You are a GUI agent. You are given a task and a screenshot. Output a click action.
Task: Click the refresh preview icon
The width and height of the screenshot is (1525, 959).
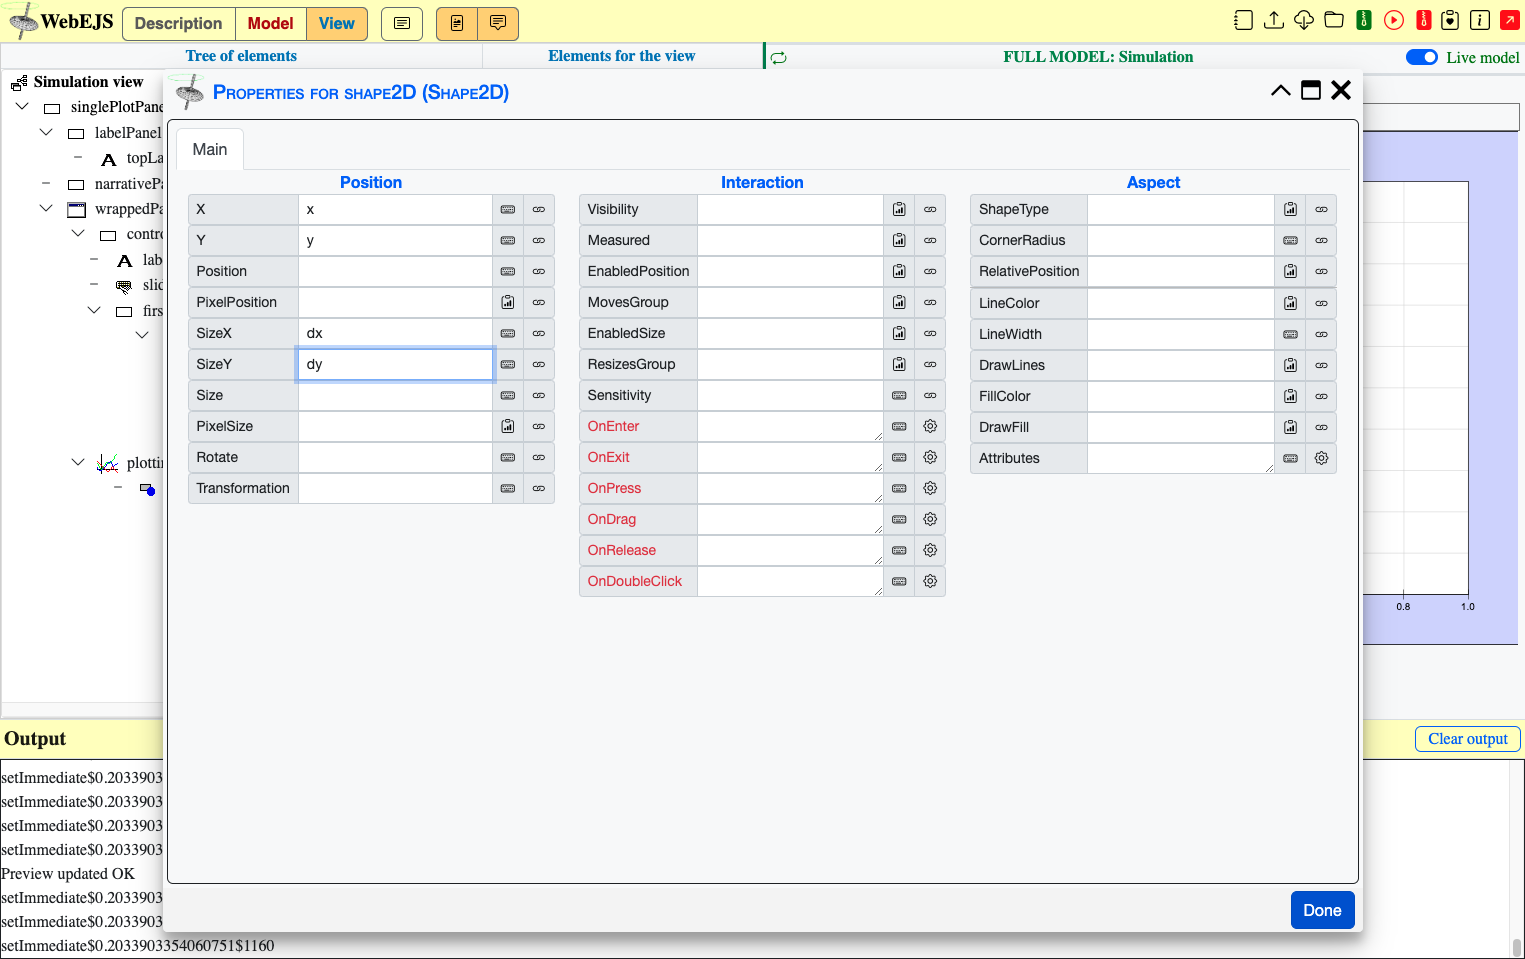pyautogui.click(x=779, y=58)
